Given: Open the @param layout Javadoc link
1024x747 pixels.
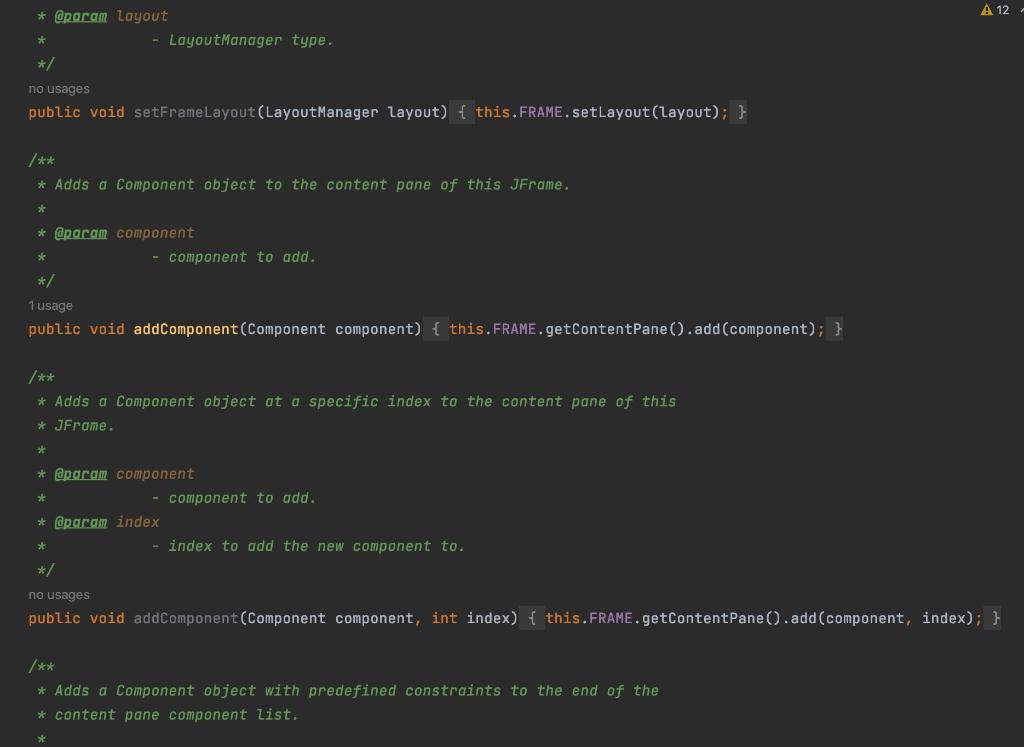Looking at the screenshot, I should click(x=80, y=16).
